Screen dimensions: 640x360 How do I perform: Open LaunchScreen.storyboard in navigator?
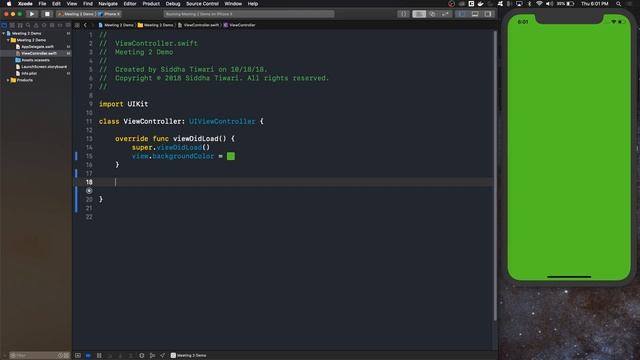(44, 67)
